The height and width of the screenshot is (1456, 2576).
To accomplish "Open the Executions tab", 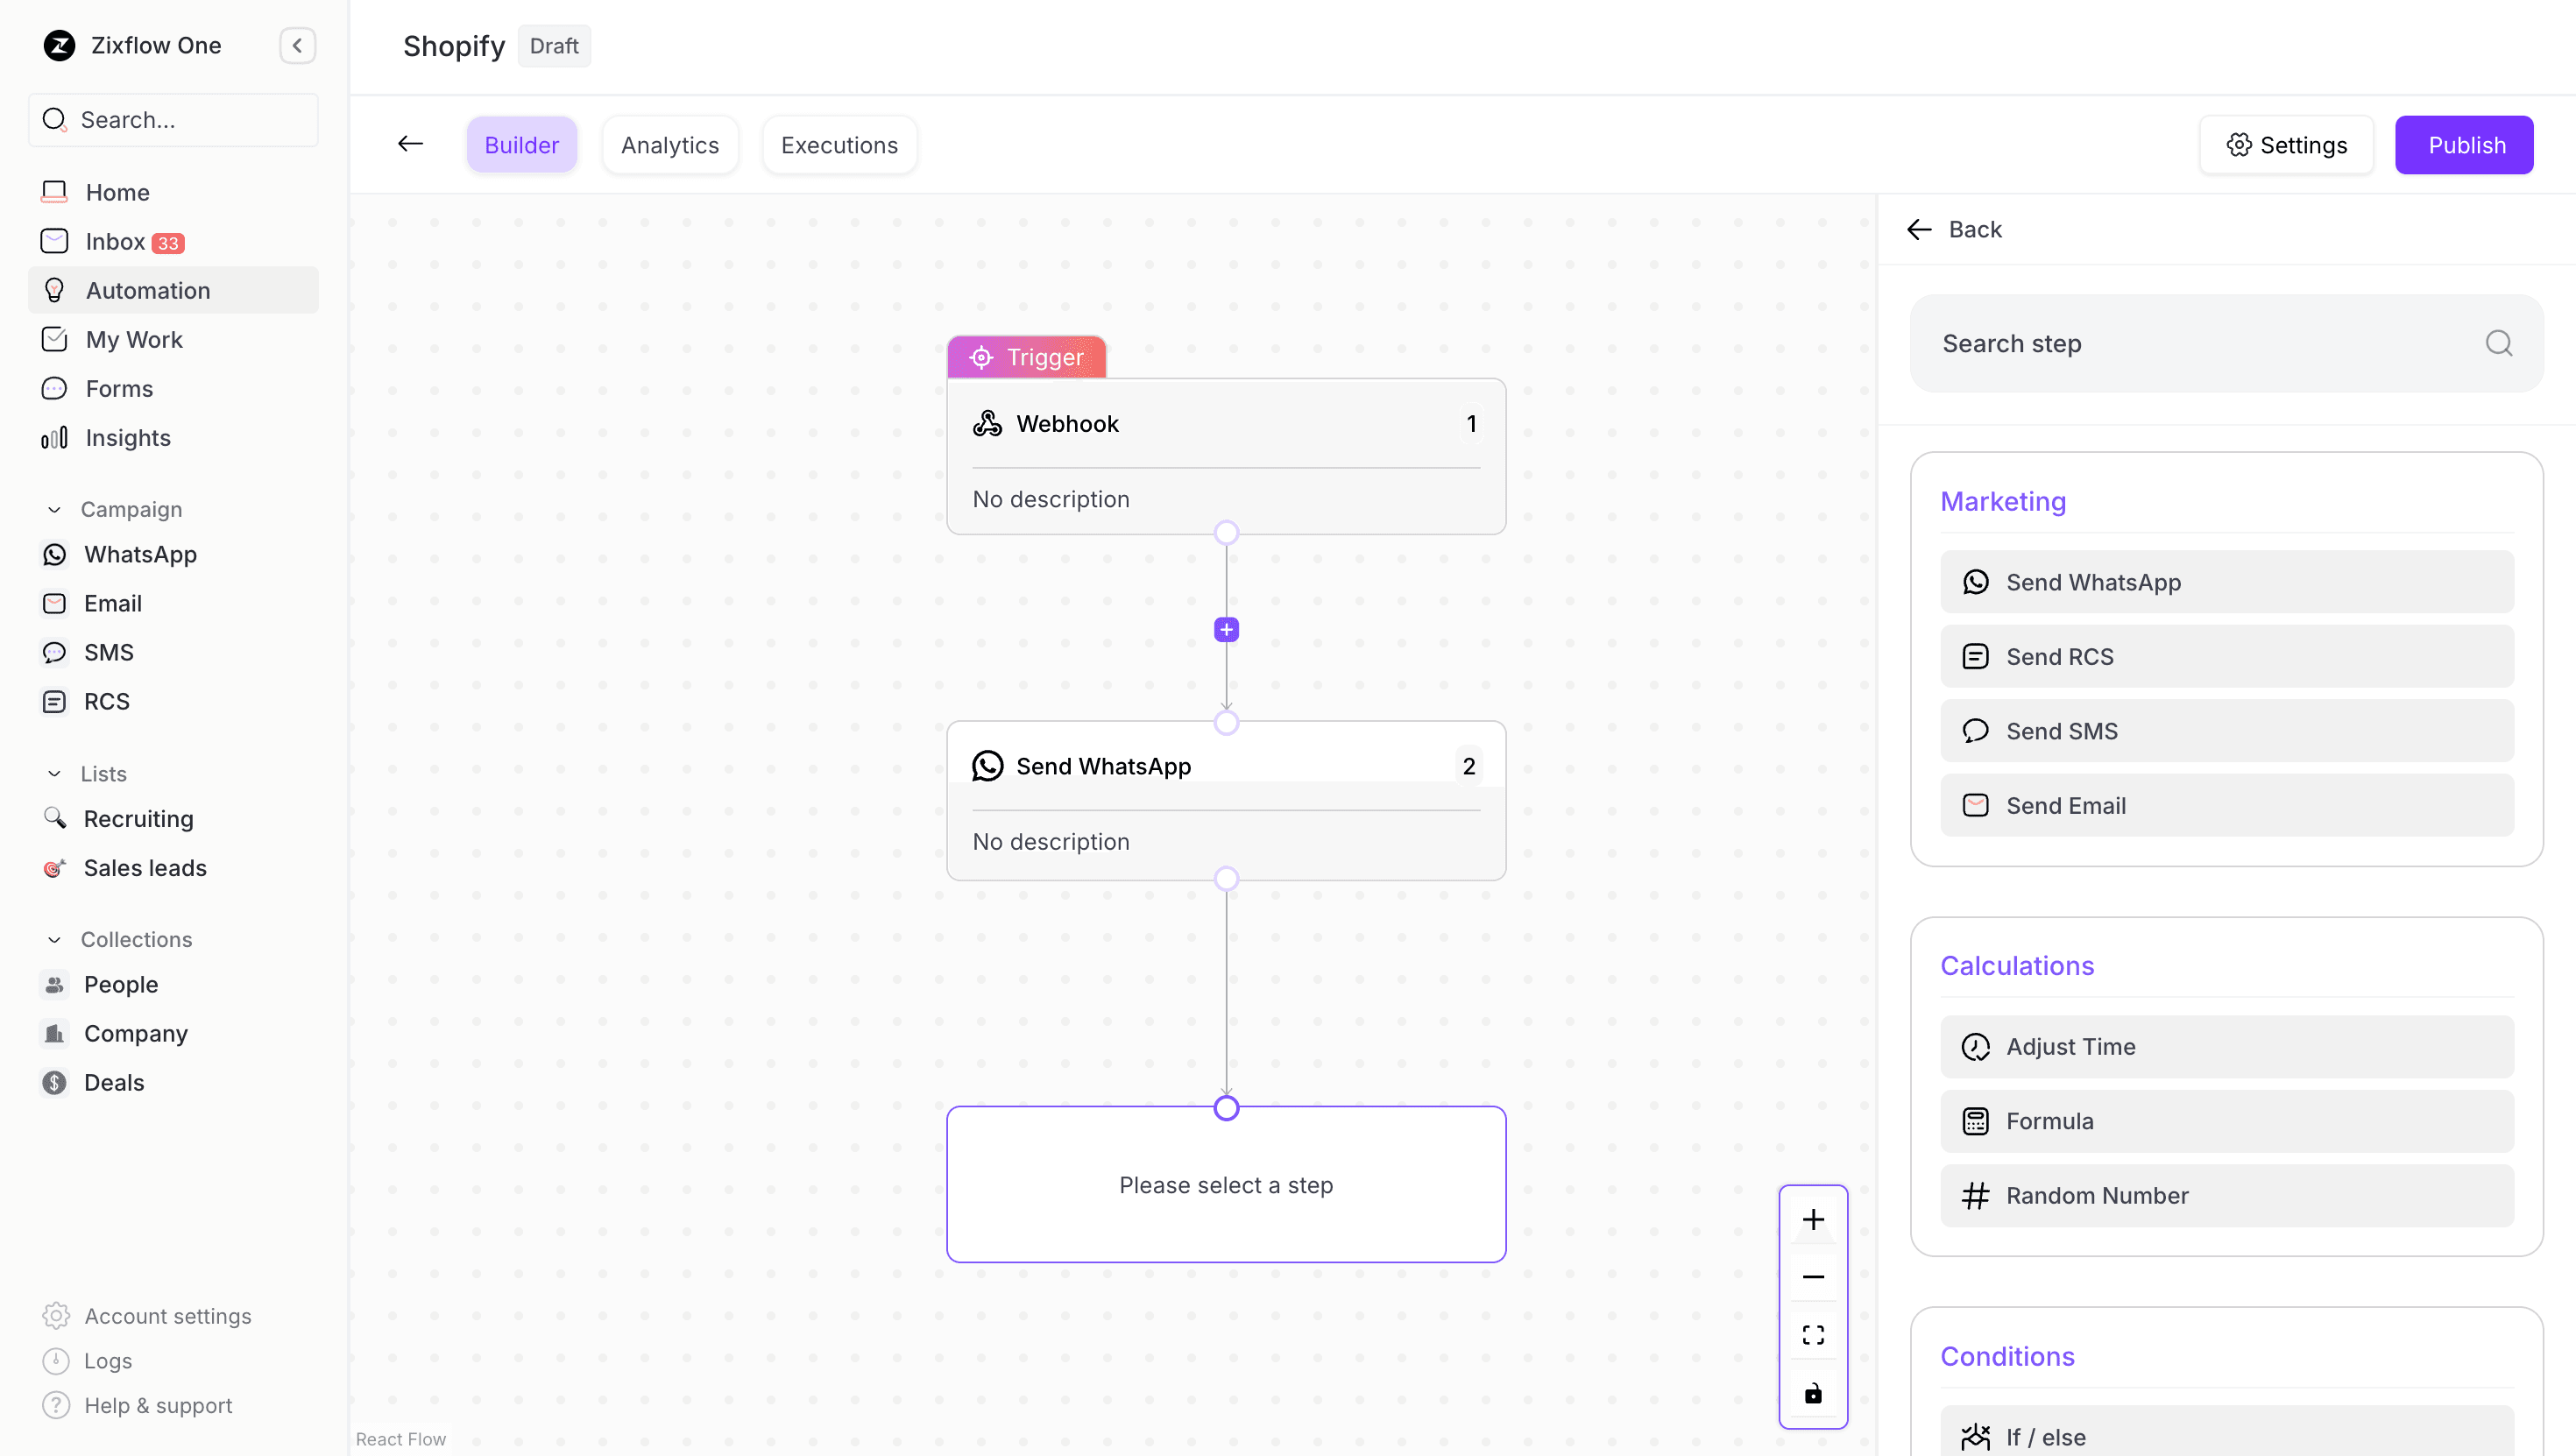I will click(x=839, y=144).
